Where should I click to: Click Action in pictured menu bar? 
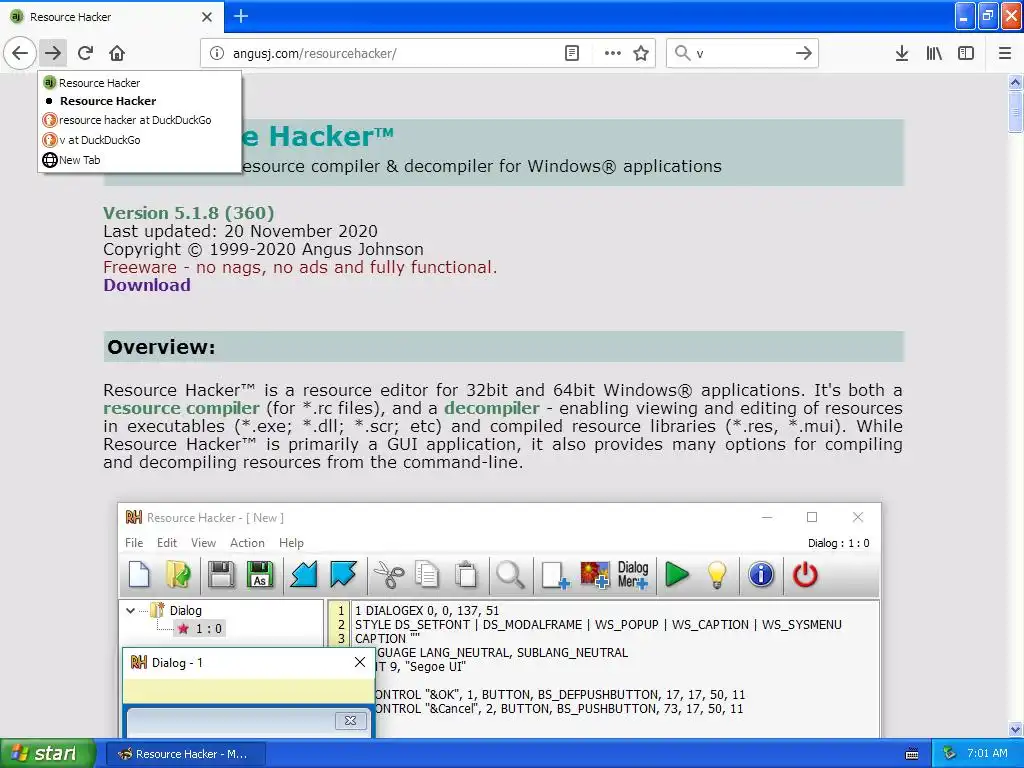(x=247, y=543)
